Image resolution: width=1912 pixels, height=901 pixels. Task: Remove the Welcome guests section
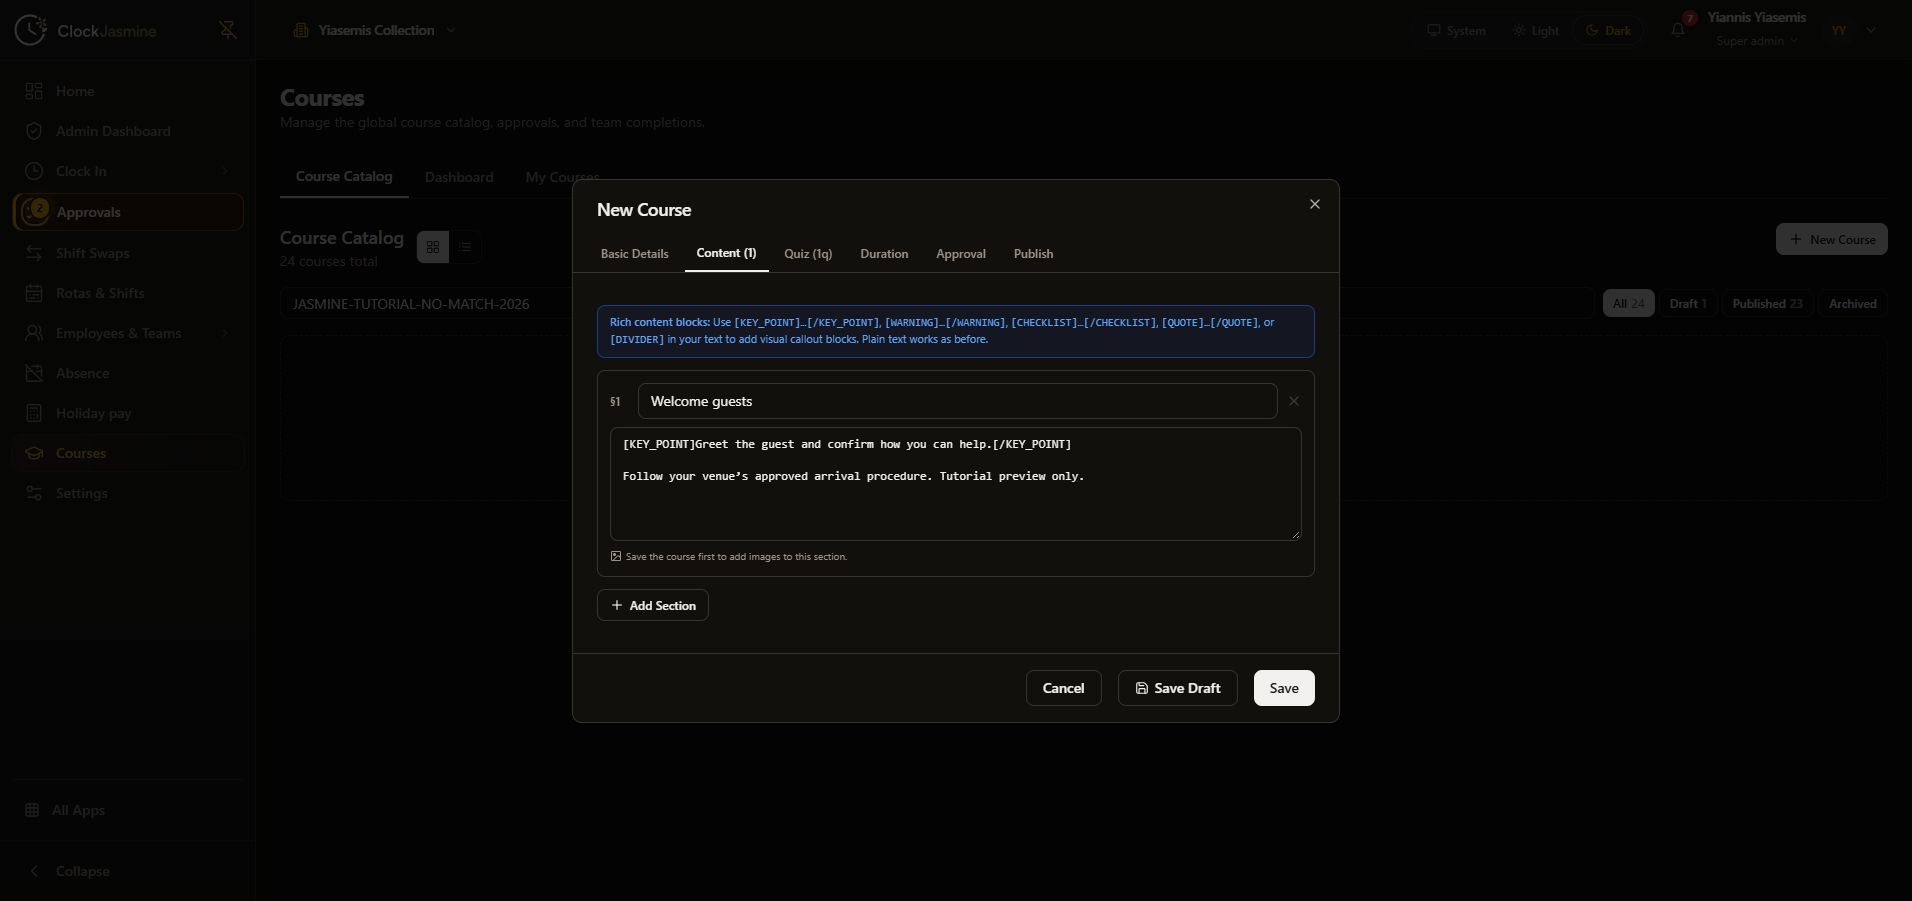point(1294,401)
